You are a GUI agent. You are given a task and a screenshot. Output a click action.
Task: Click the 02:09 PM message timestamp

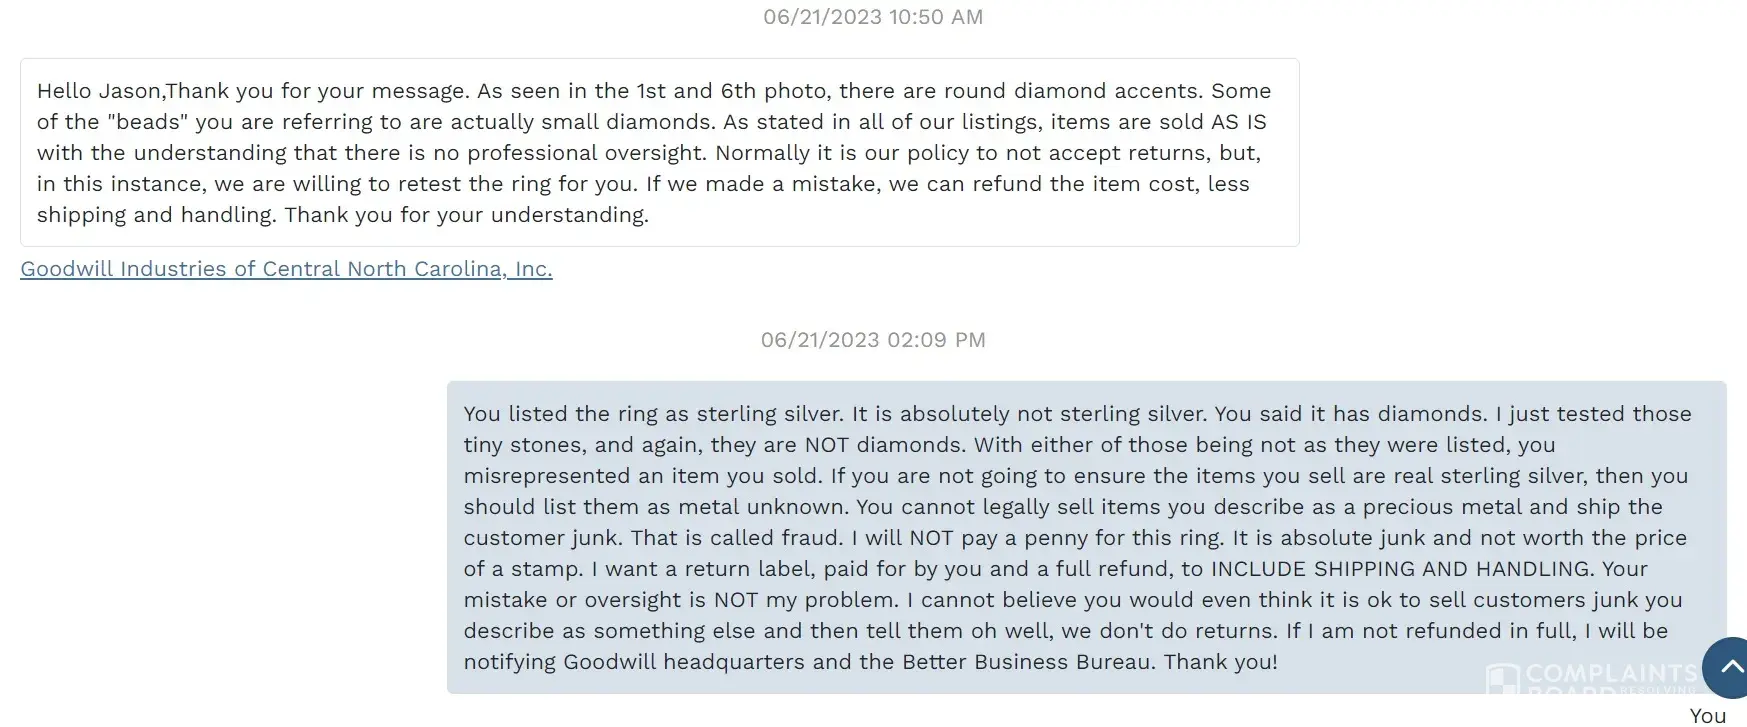pos(872,340)
